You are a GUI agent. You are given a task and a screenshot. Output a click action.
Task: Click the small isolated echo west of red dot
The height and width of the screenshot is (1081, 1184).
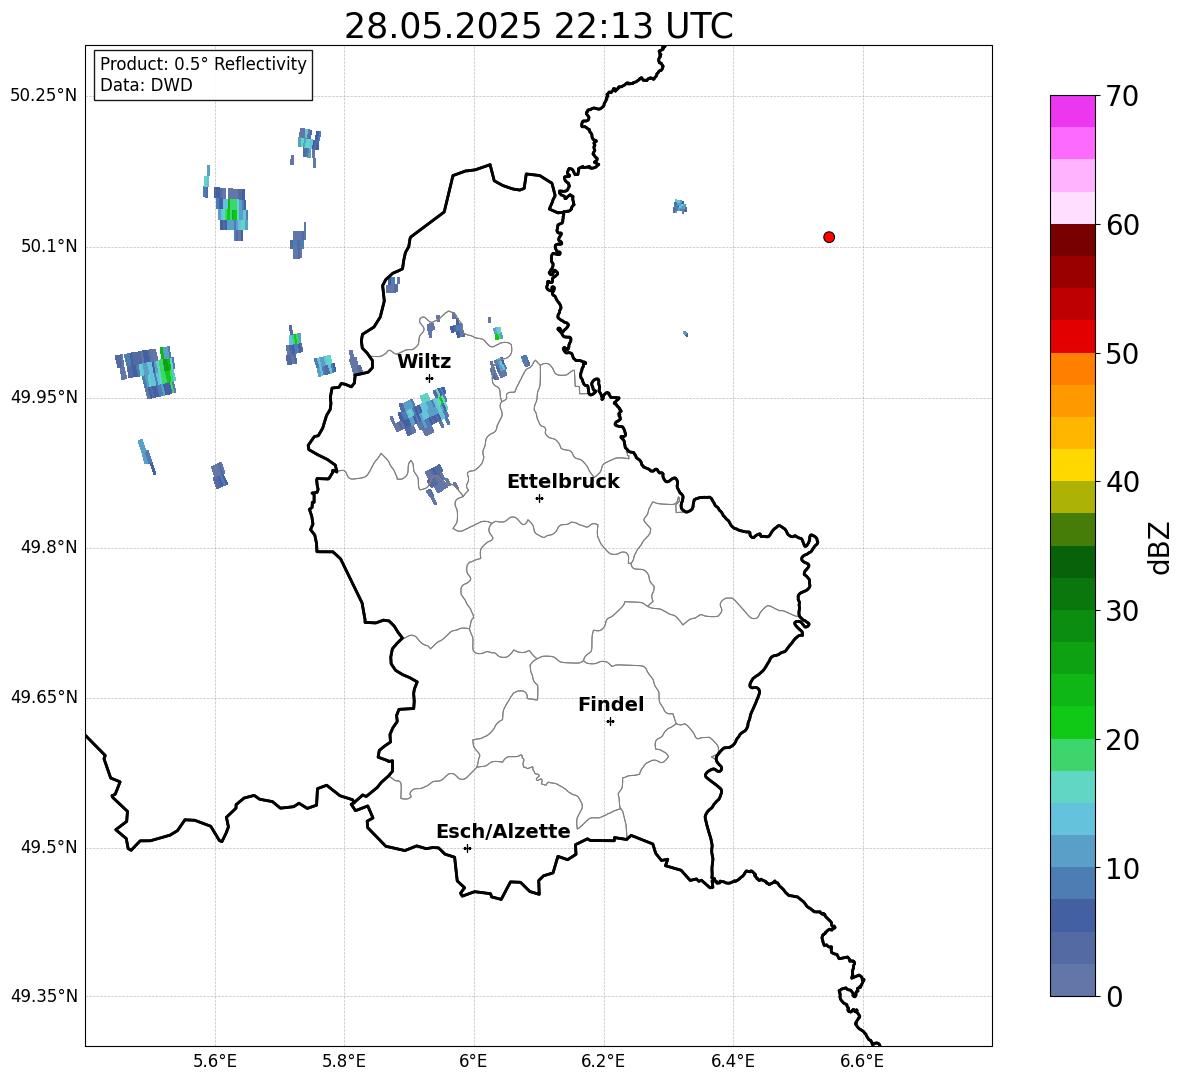(680, 206)
